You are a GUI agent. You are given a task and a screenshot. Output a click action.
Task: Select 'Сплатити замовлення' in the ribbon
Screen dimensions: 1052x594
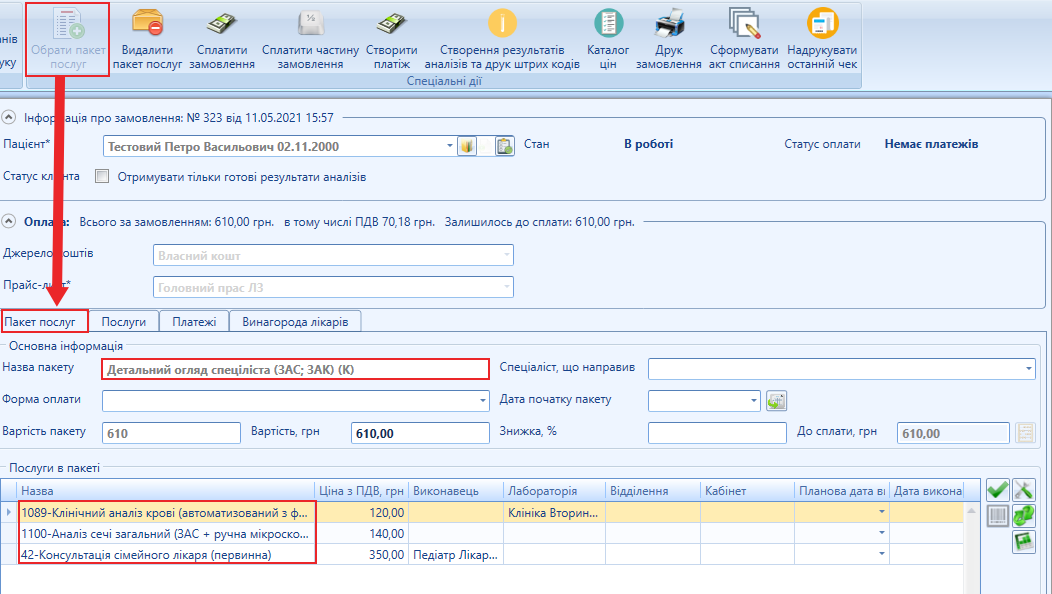[x=222, y=40]
